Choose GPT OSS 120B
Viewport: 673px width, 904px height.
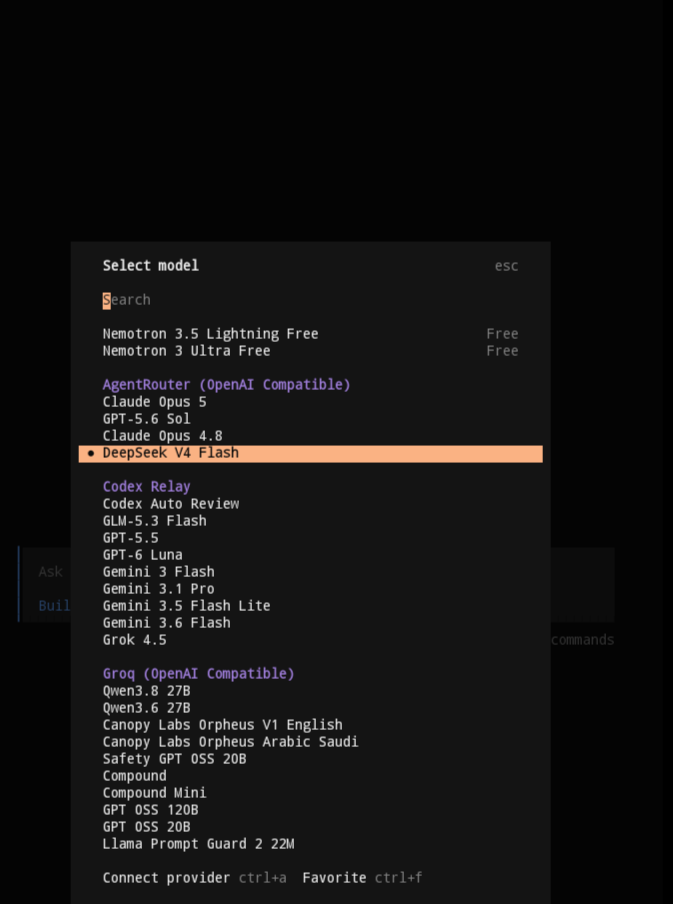coord(310,810)
